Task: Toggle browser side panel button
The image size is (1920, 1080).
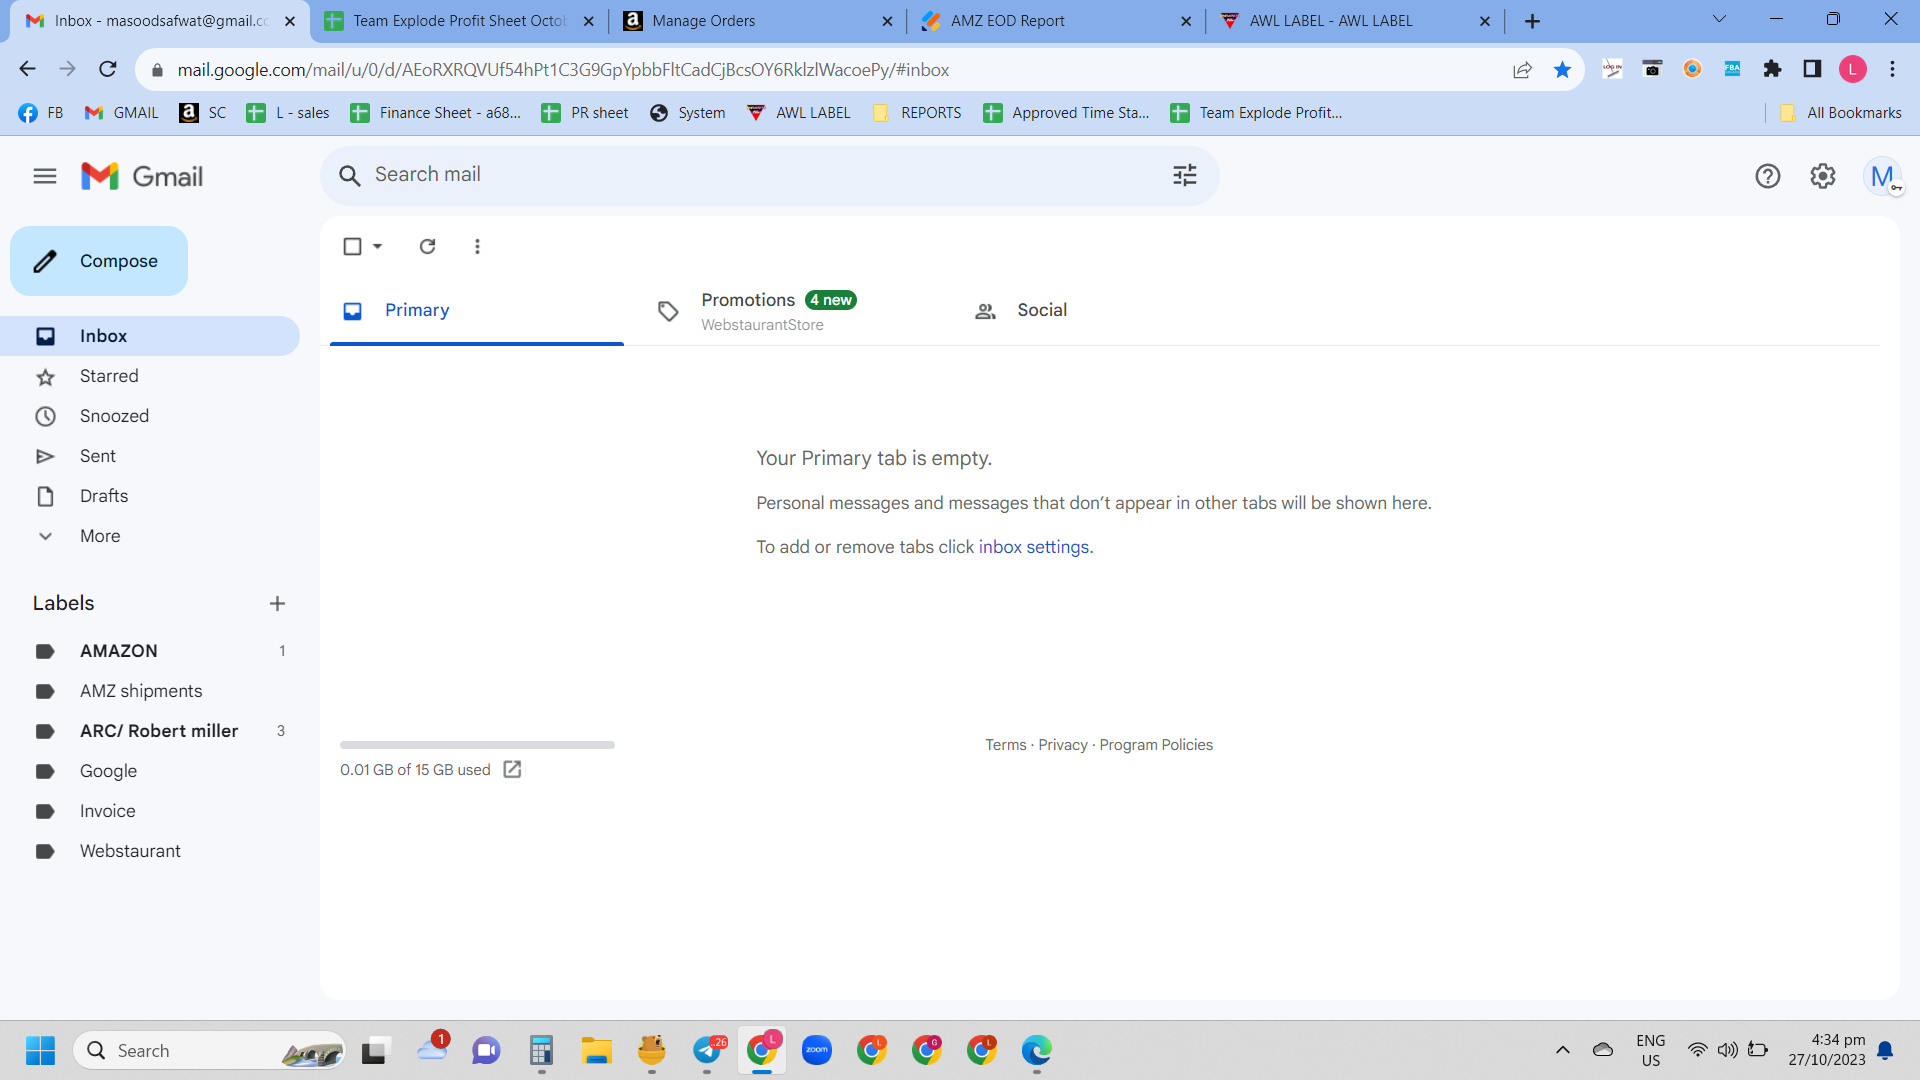Action: (x=1812, y=69)
